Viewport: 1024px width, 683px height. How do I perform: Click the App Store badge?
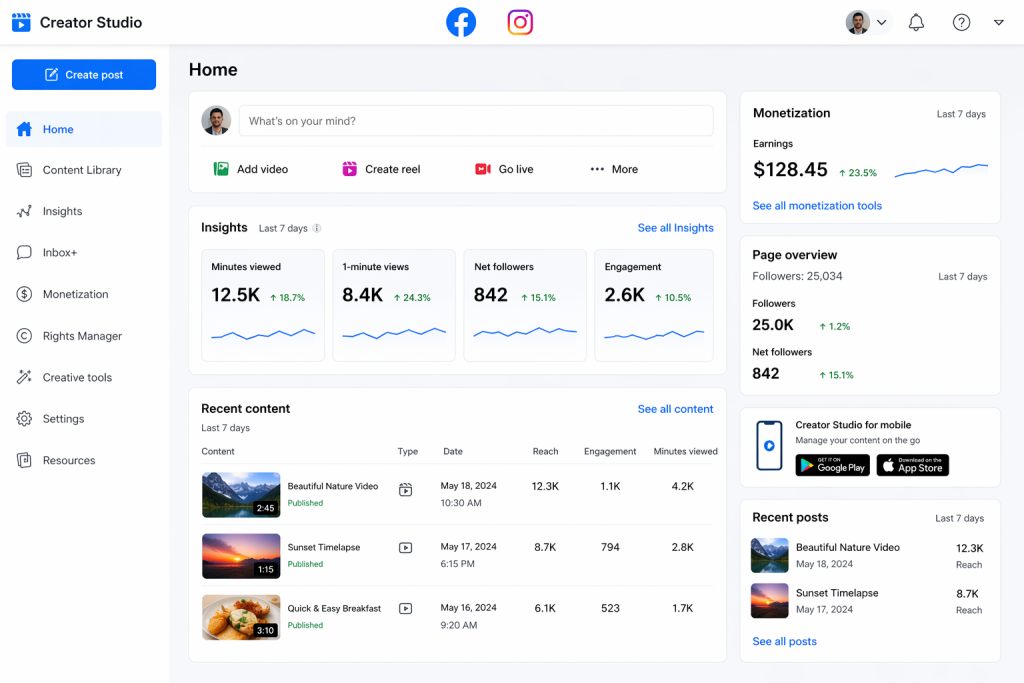point(912,465)
